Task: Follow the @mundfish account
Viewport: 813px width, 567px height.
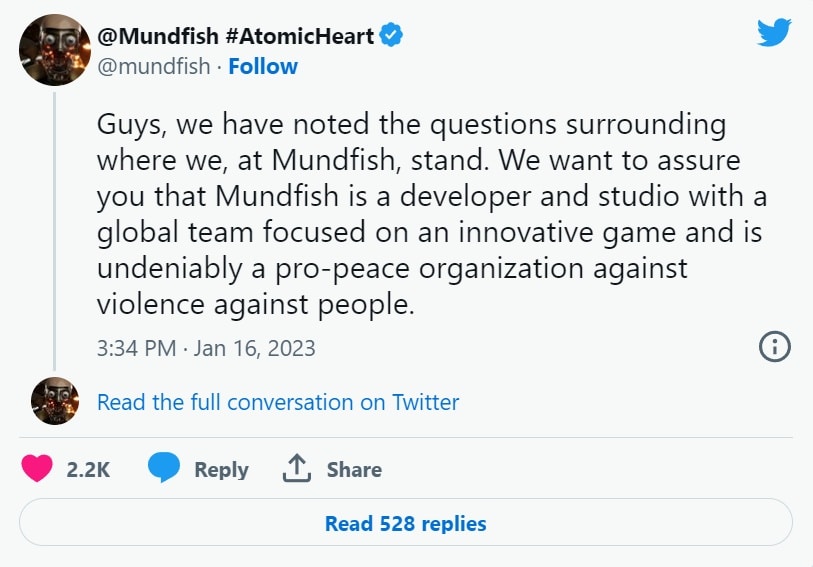Action: pyautogui.click(x=263, y=67)
